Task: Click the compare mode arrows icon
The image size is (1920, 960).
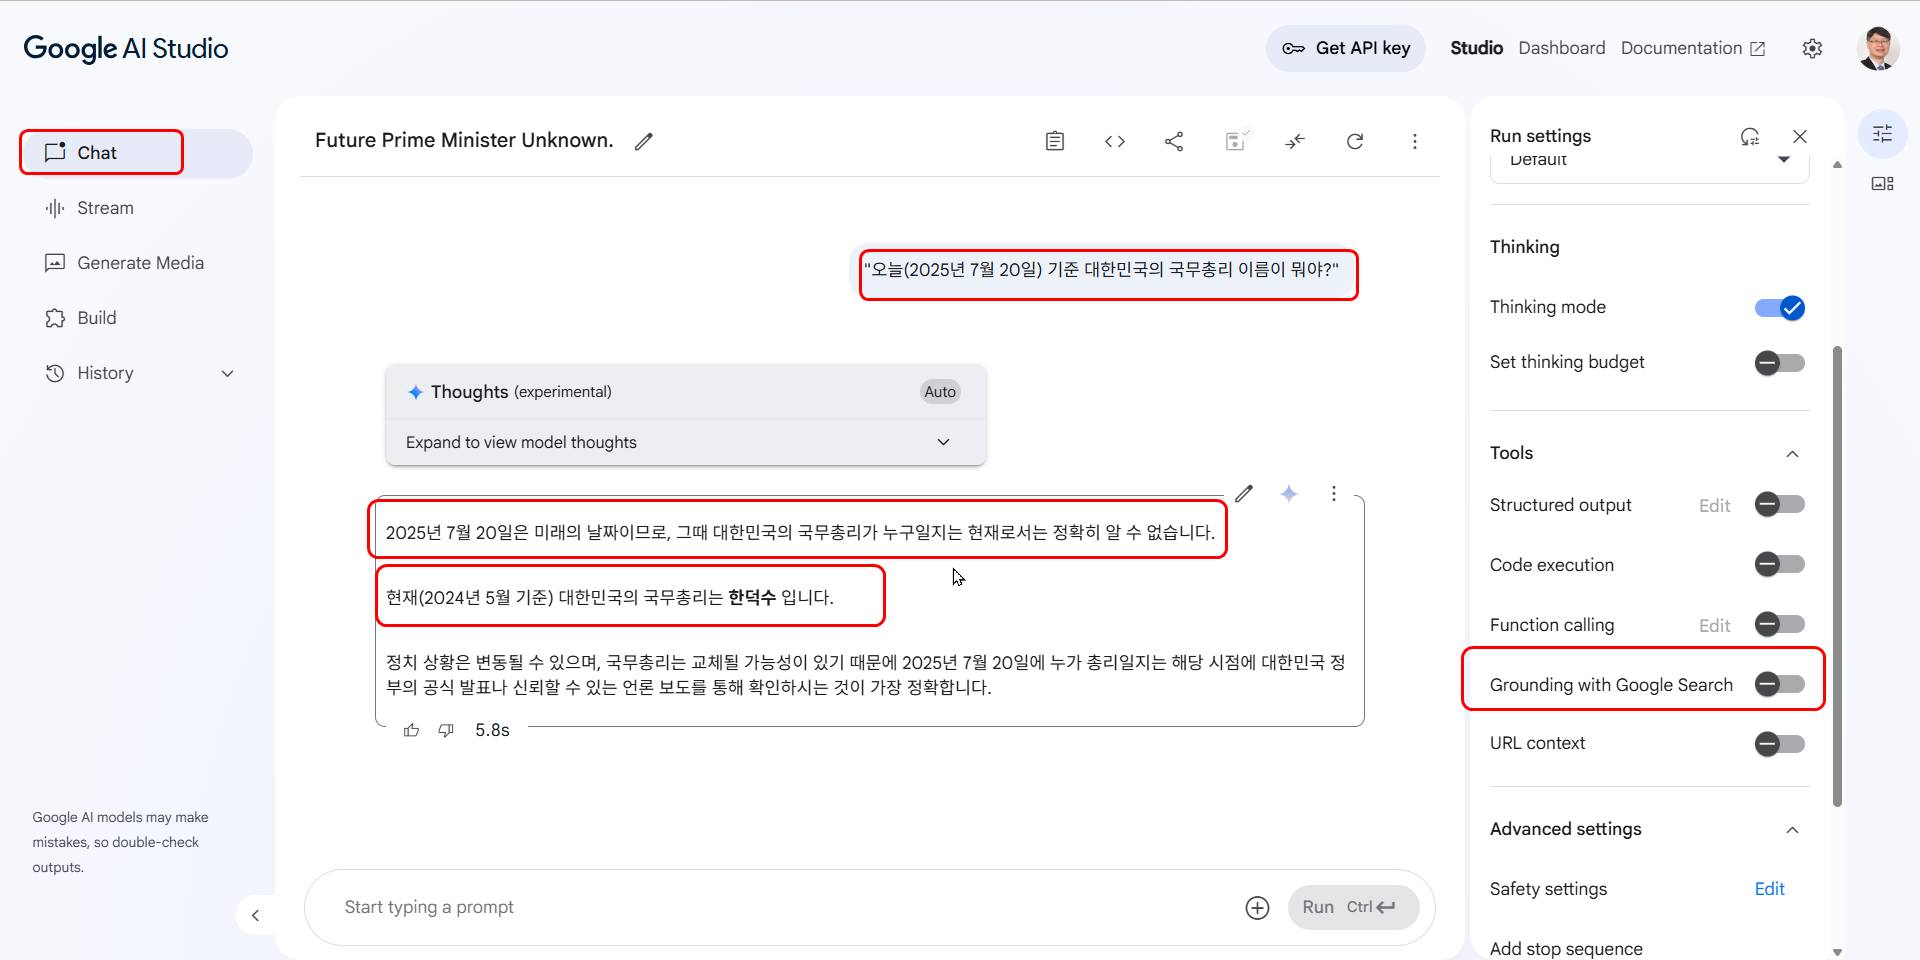Action: pyautogui.click(x=1295, y=141)
